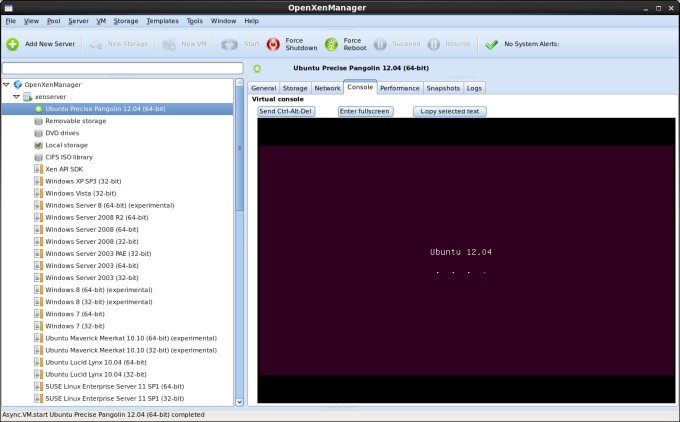Open the File menu
The width and height of the screenshot is (680, 422).
click(11, 21)
